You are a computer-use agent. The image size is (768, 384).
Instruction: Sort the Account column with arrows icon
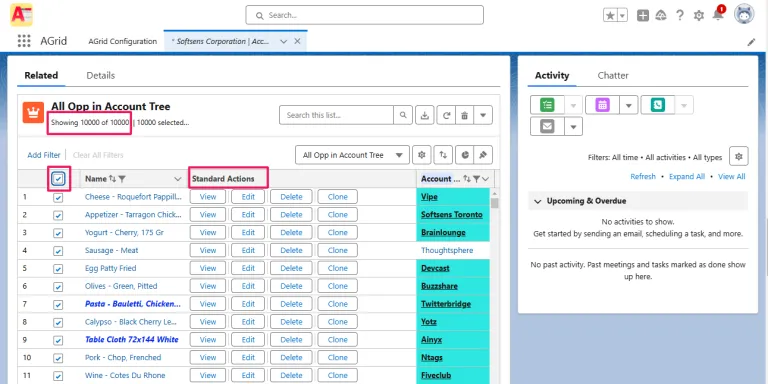[467, 179]
